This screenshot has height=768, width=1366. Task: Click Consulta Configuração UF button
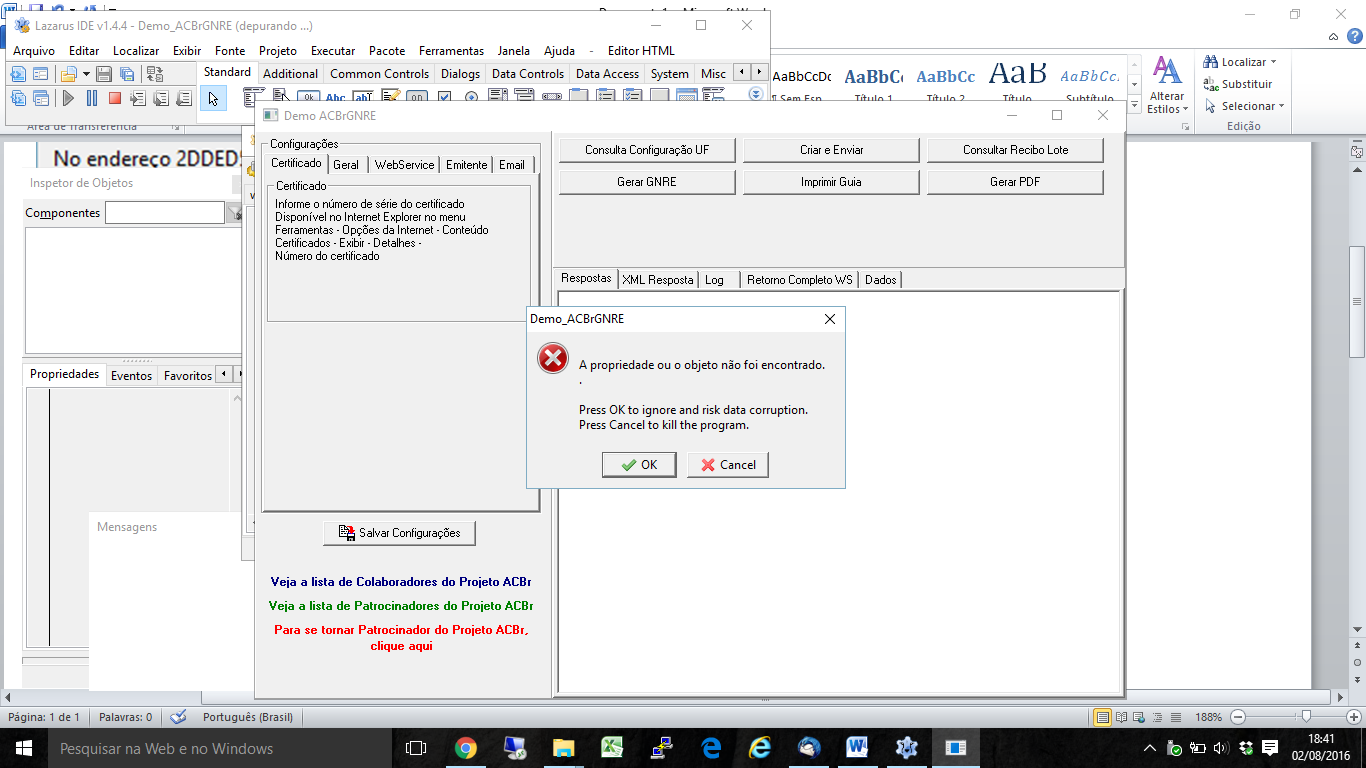pos(647,150)
